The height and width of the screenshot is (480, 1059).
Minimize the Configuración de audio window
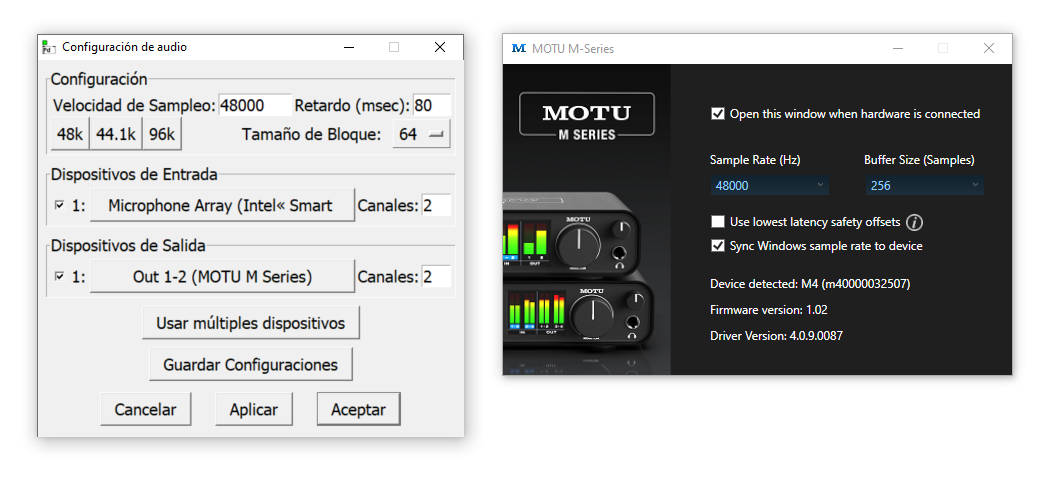(x=349, y=47)
